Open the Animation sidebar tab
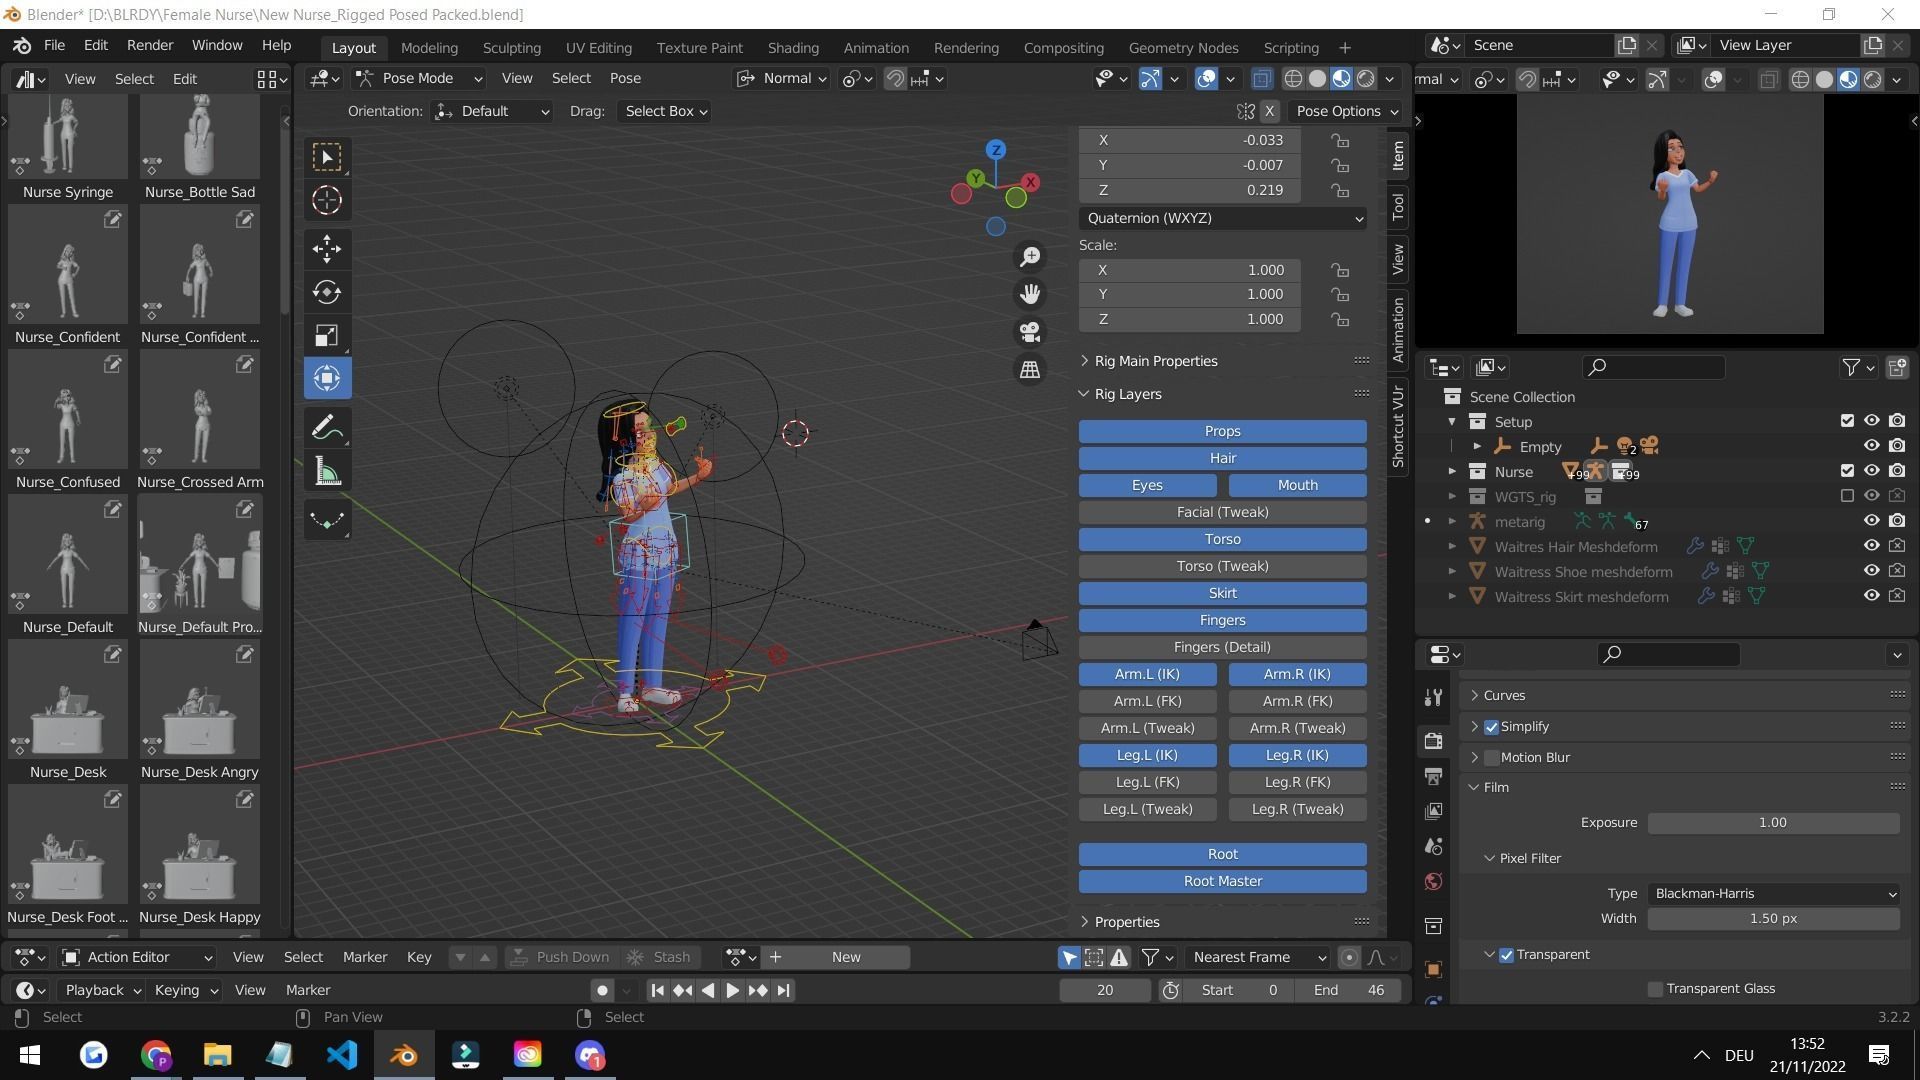This screenshot has width=1920, height=1080. pyautogui.click(x=1398, y=329)
